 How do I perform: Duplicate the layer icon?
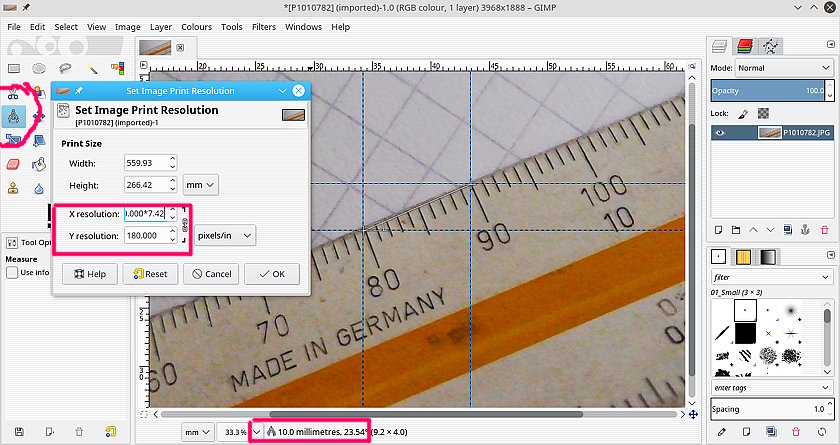[x=788, y=230]
